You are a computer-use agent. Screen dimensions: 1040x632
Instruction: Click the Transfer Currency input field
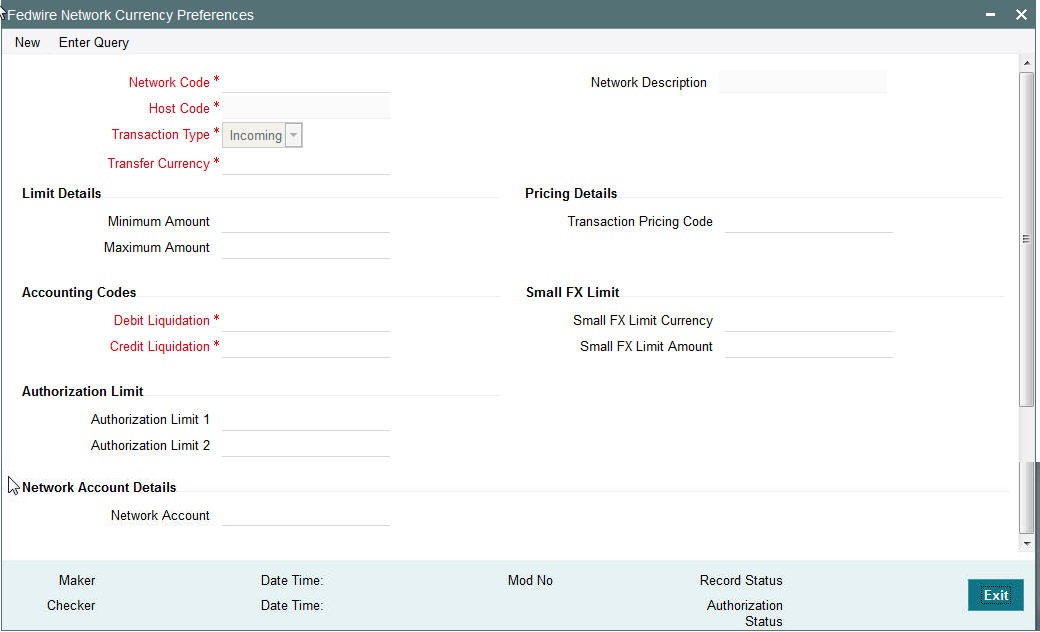306,163
